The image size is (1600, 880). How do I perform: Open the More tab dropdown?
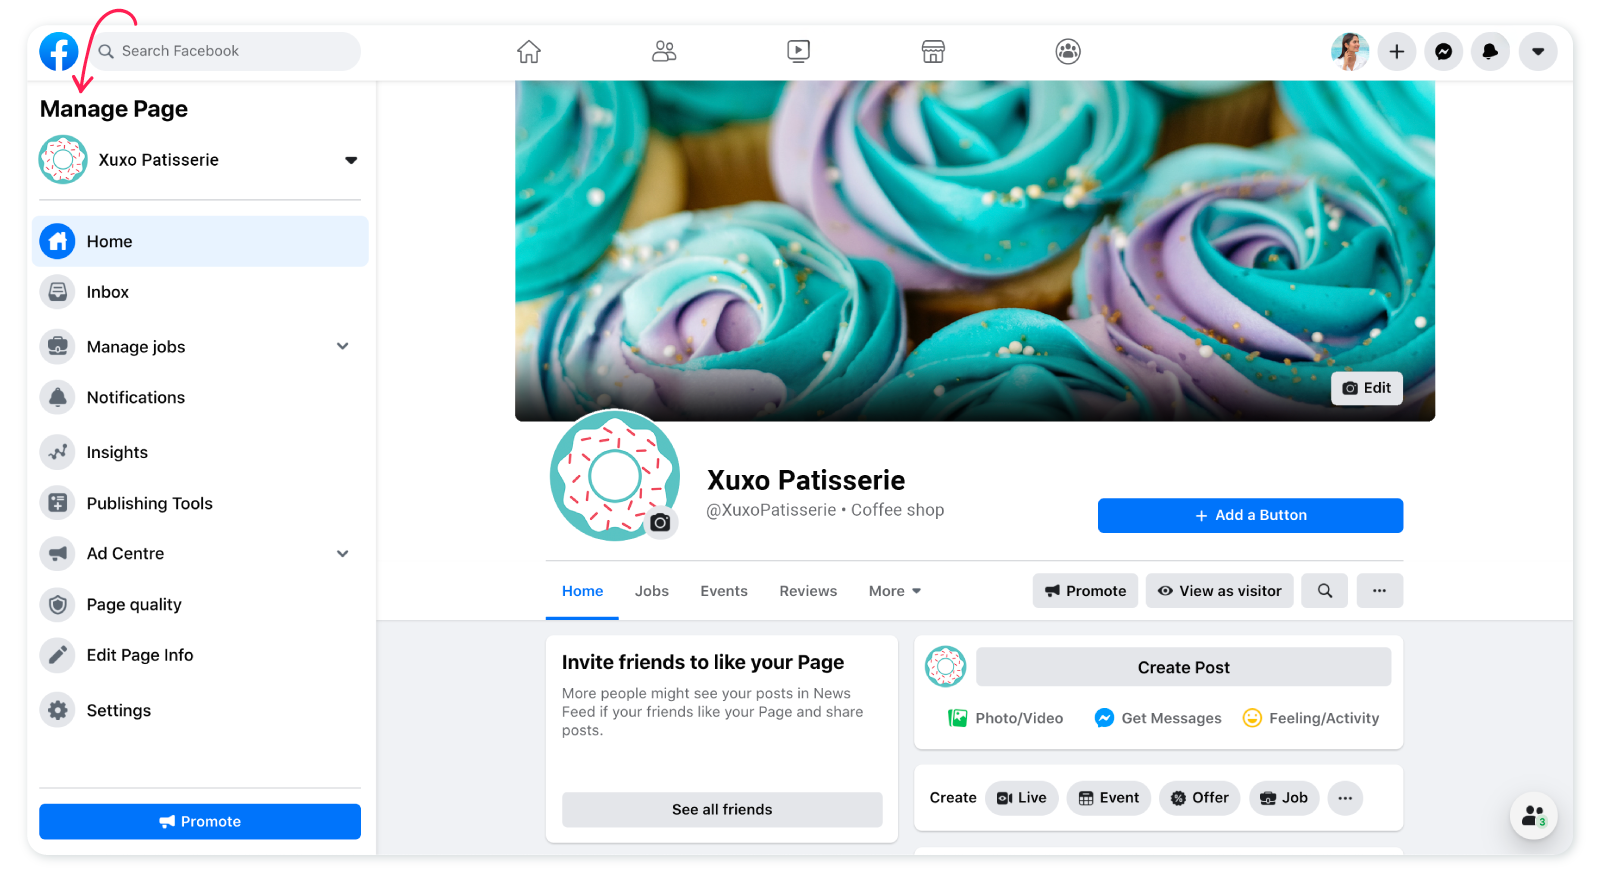pyautogui.click(x=895, y=591)
